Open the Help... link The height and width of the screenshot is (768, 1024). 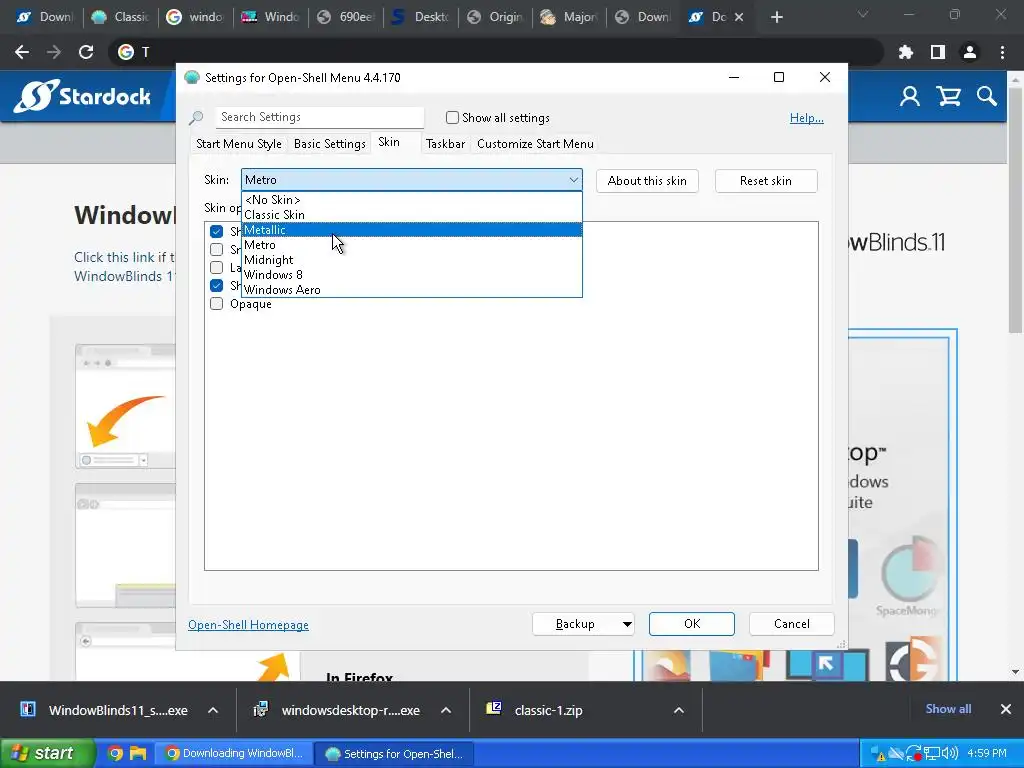coord(807,118)
